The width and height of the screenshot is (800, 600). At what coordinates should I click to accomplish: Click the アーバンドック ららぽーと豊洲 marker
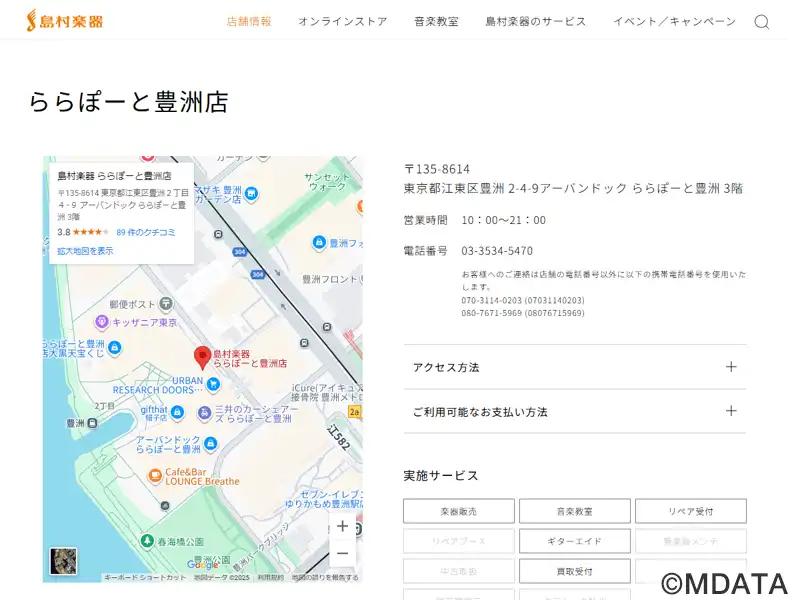211,444
